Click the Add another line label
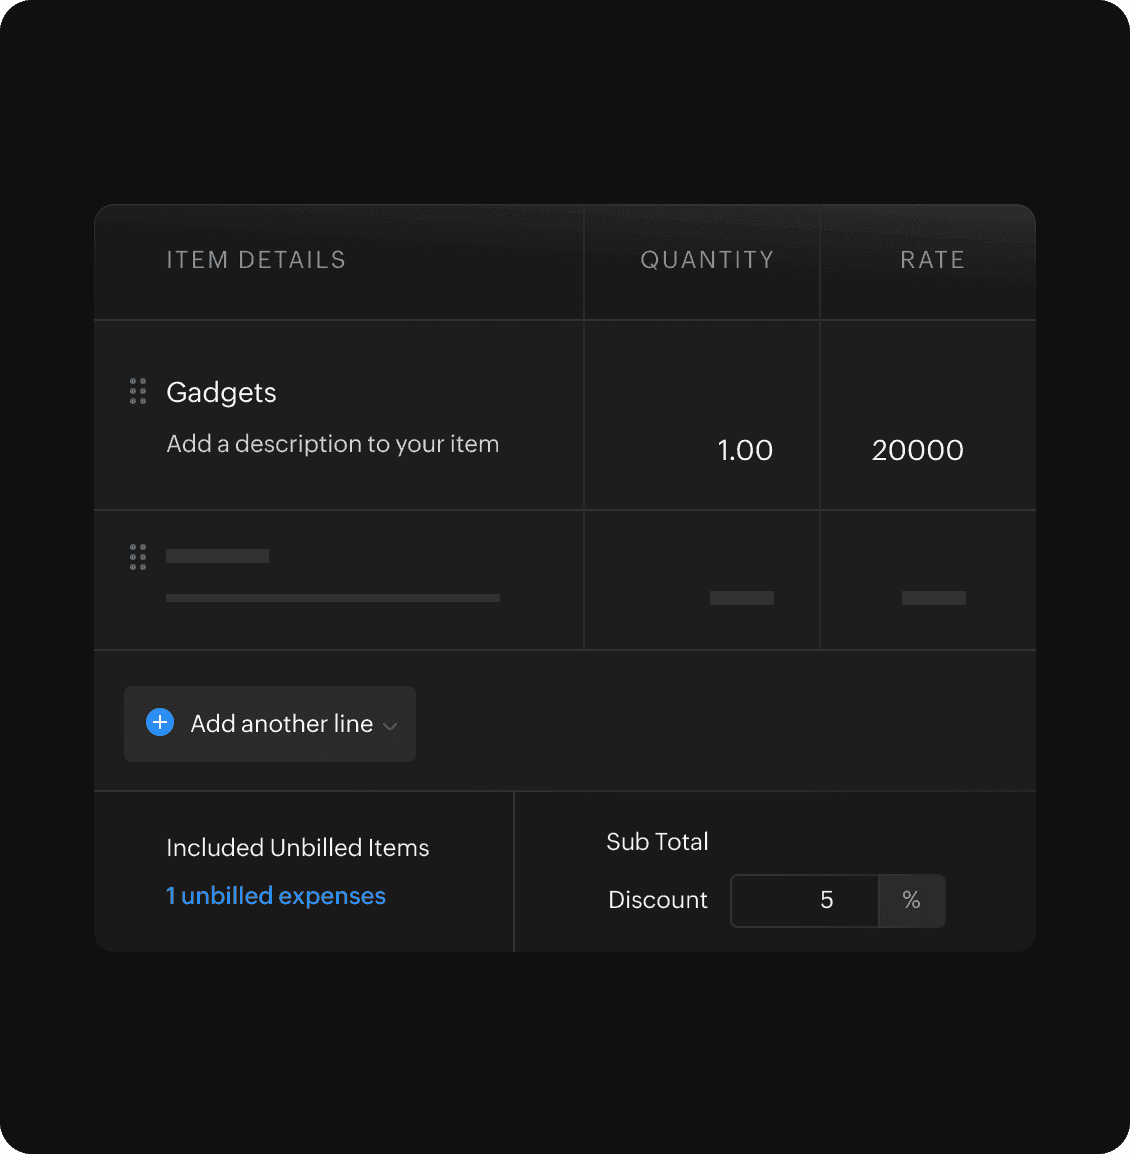Viewport: 1130px width, 1154px height. click(281, 723)
